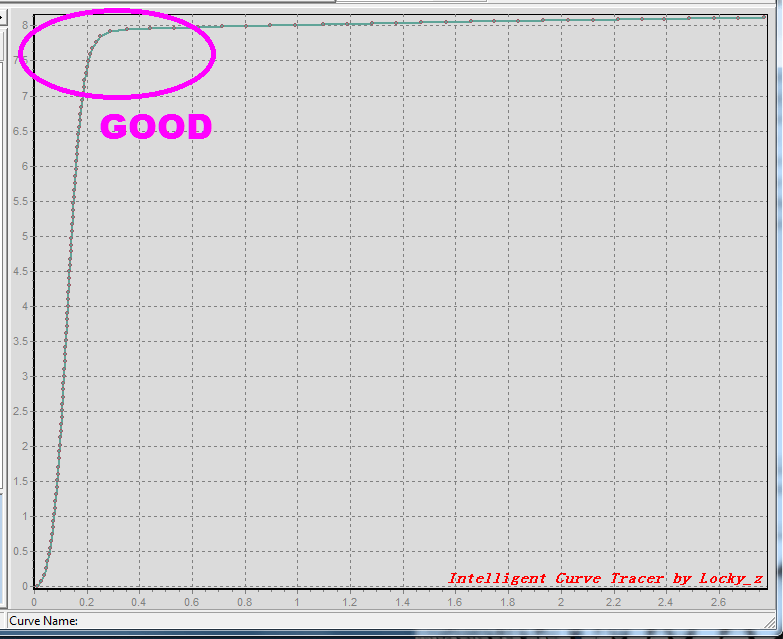Click the Curve Name field in status bar

(x=391, y=621)
